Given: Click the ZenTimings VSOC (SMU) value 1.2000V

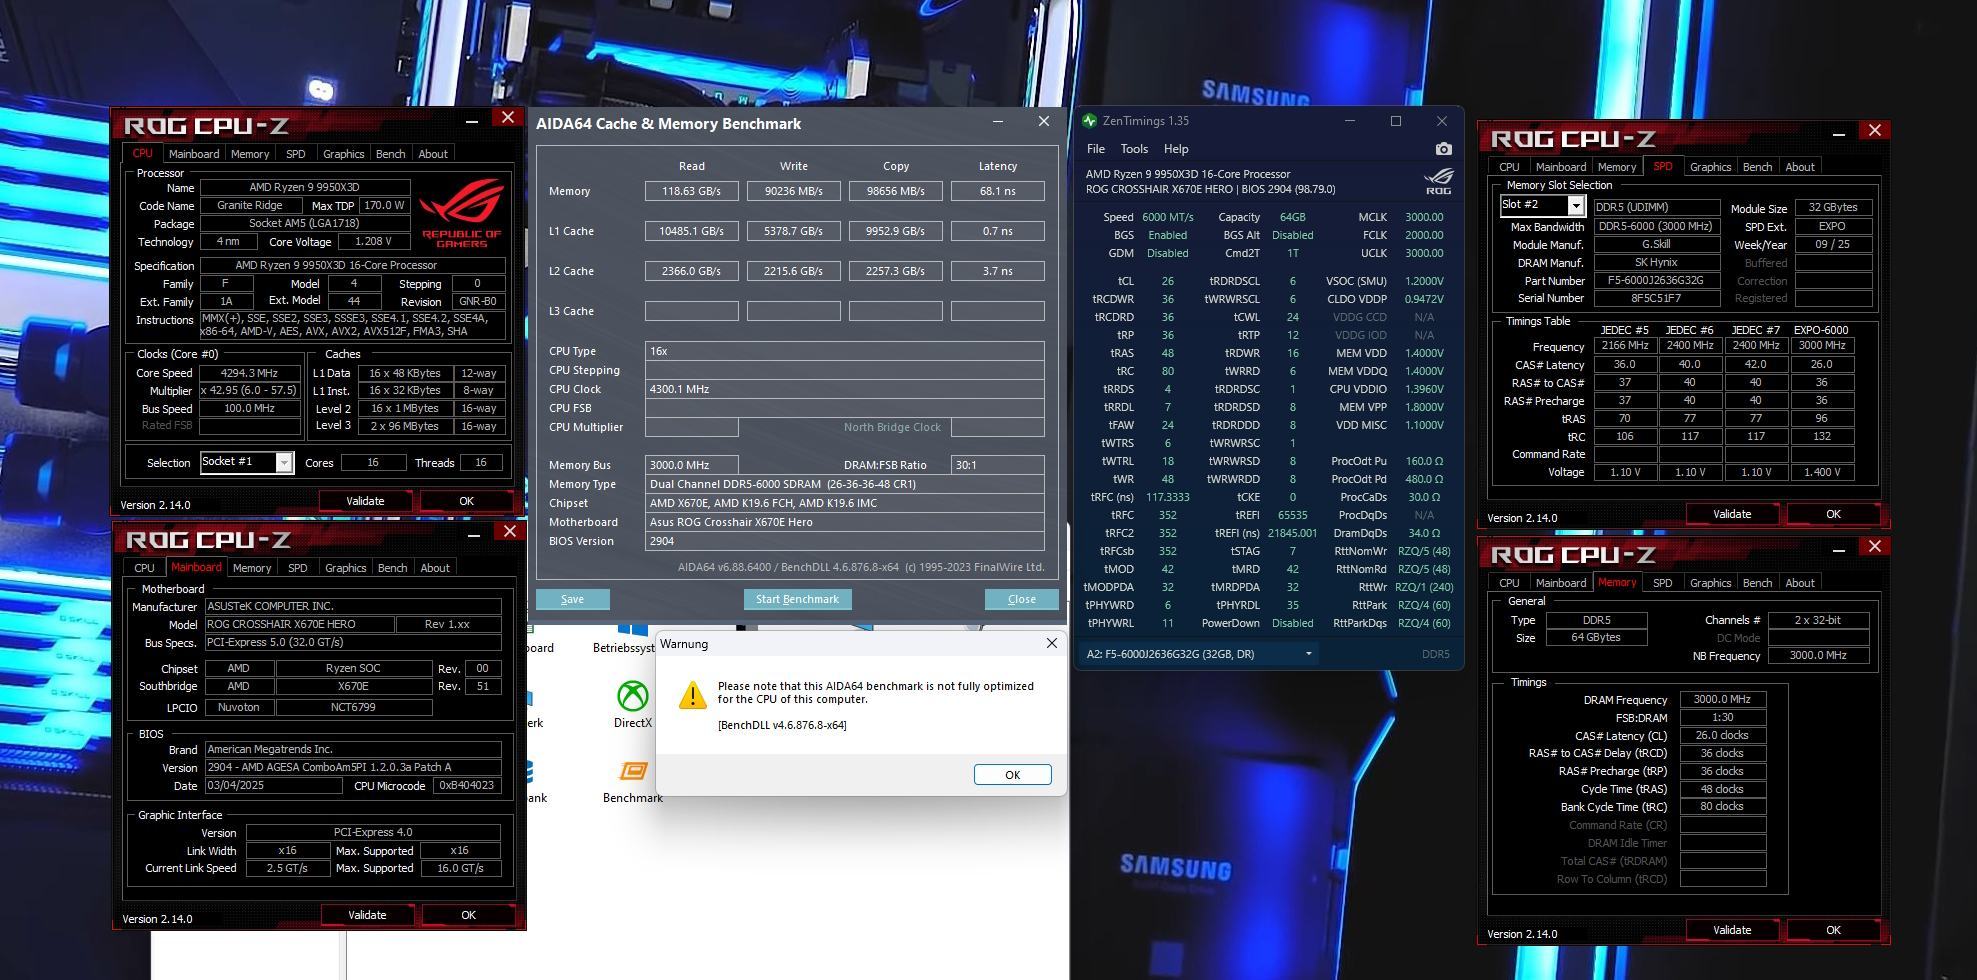Looking at the screenshot, I should click(1424, 281).
